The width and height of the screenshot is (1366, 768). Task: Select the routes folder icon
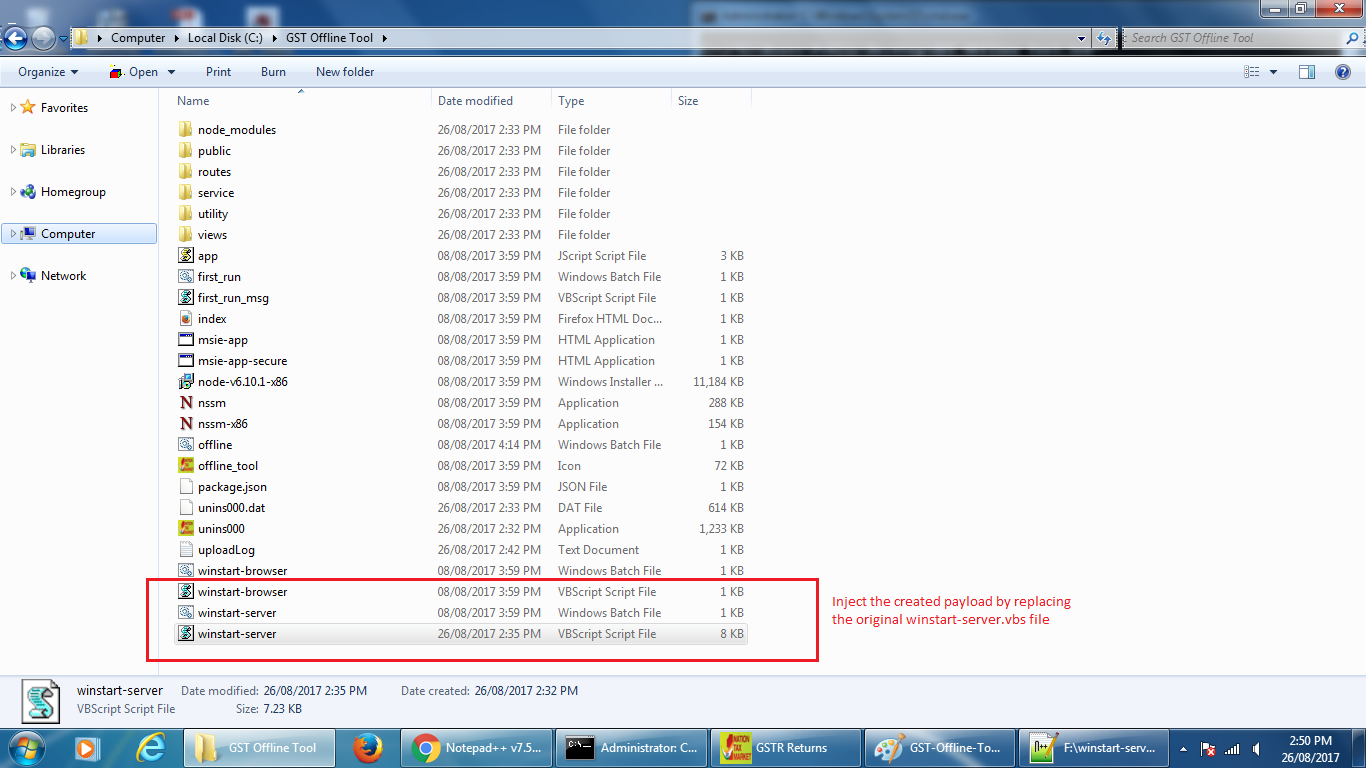pyautogui.click(x=185, y=172)
